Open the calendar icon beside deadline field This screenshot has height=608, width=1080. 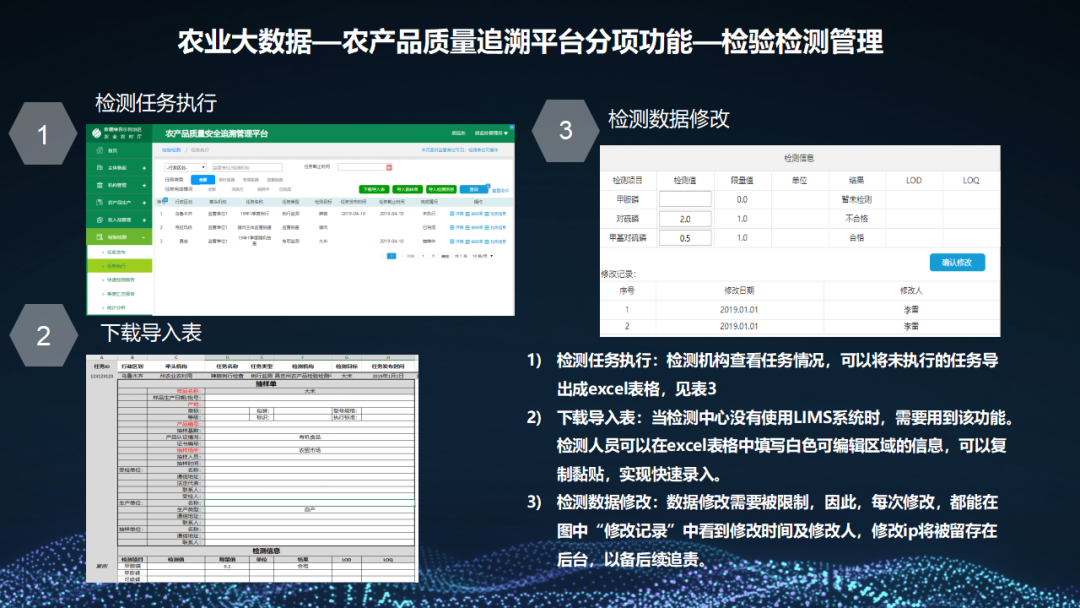pos(389,167)
